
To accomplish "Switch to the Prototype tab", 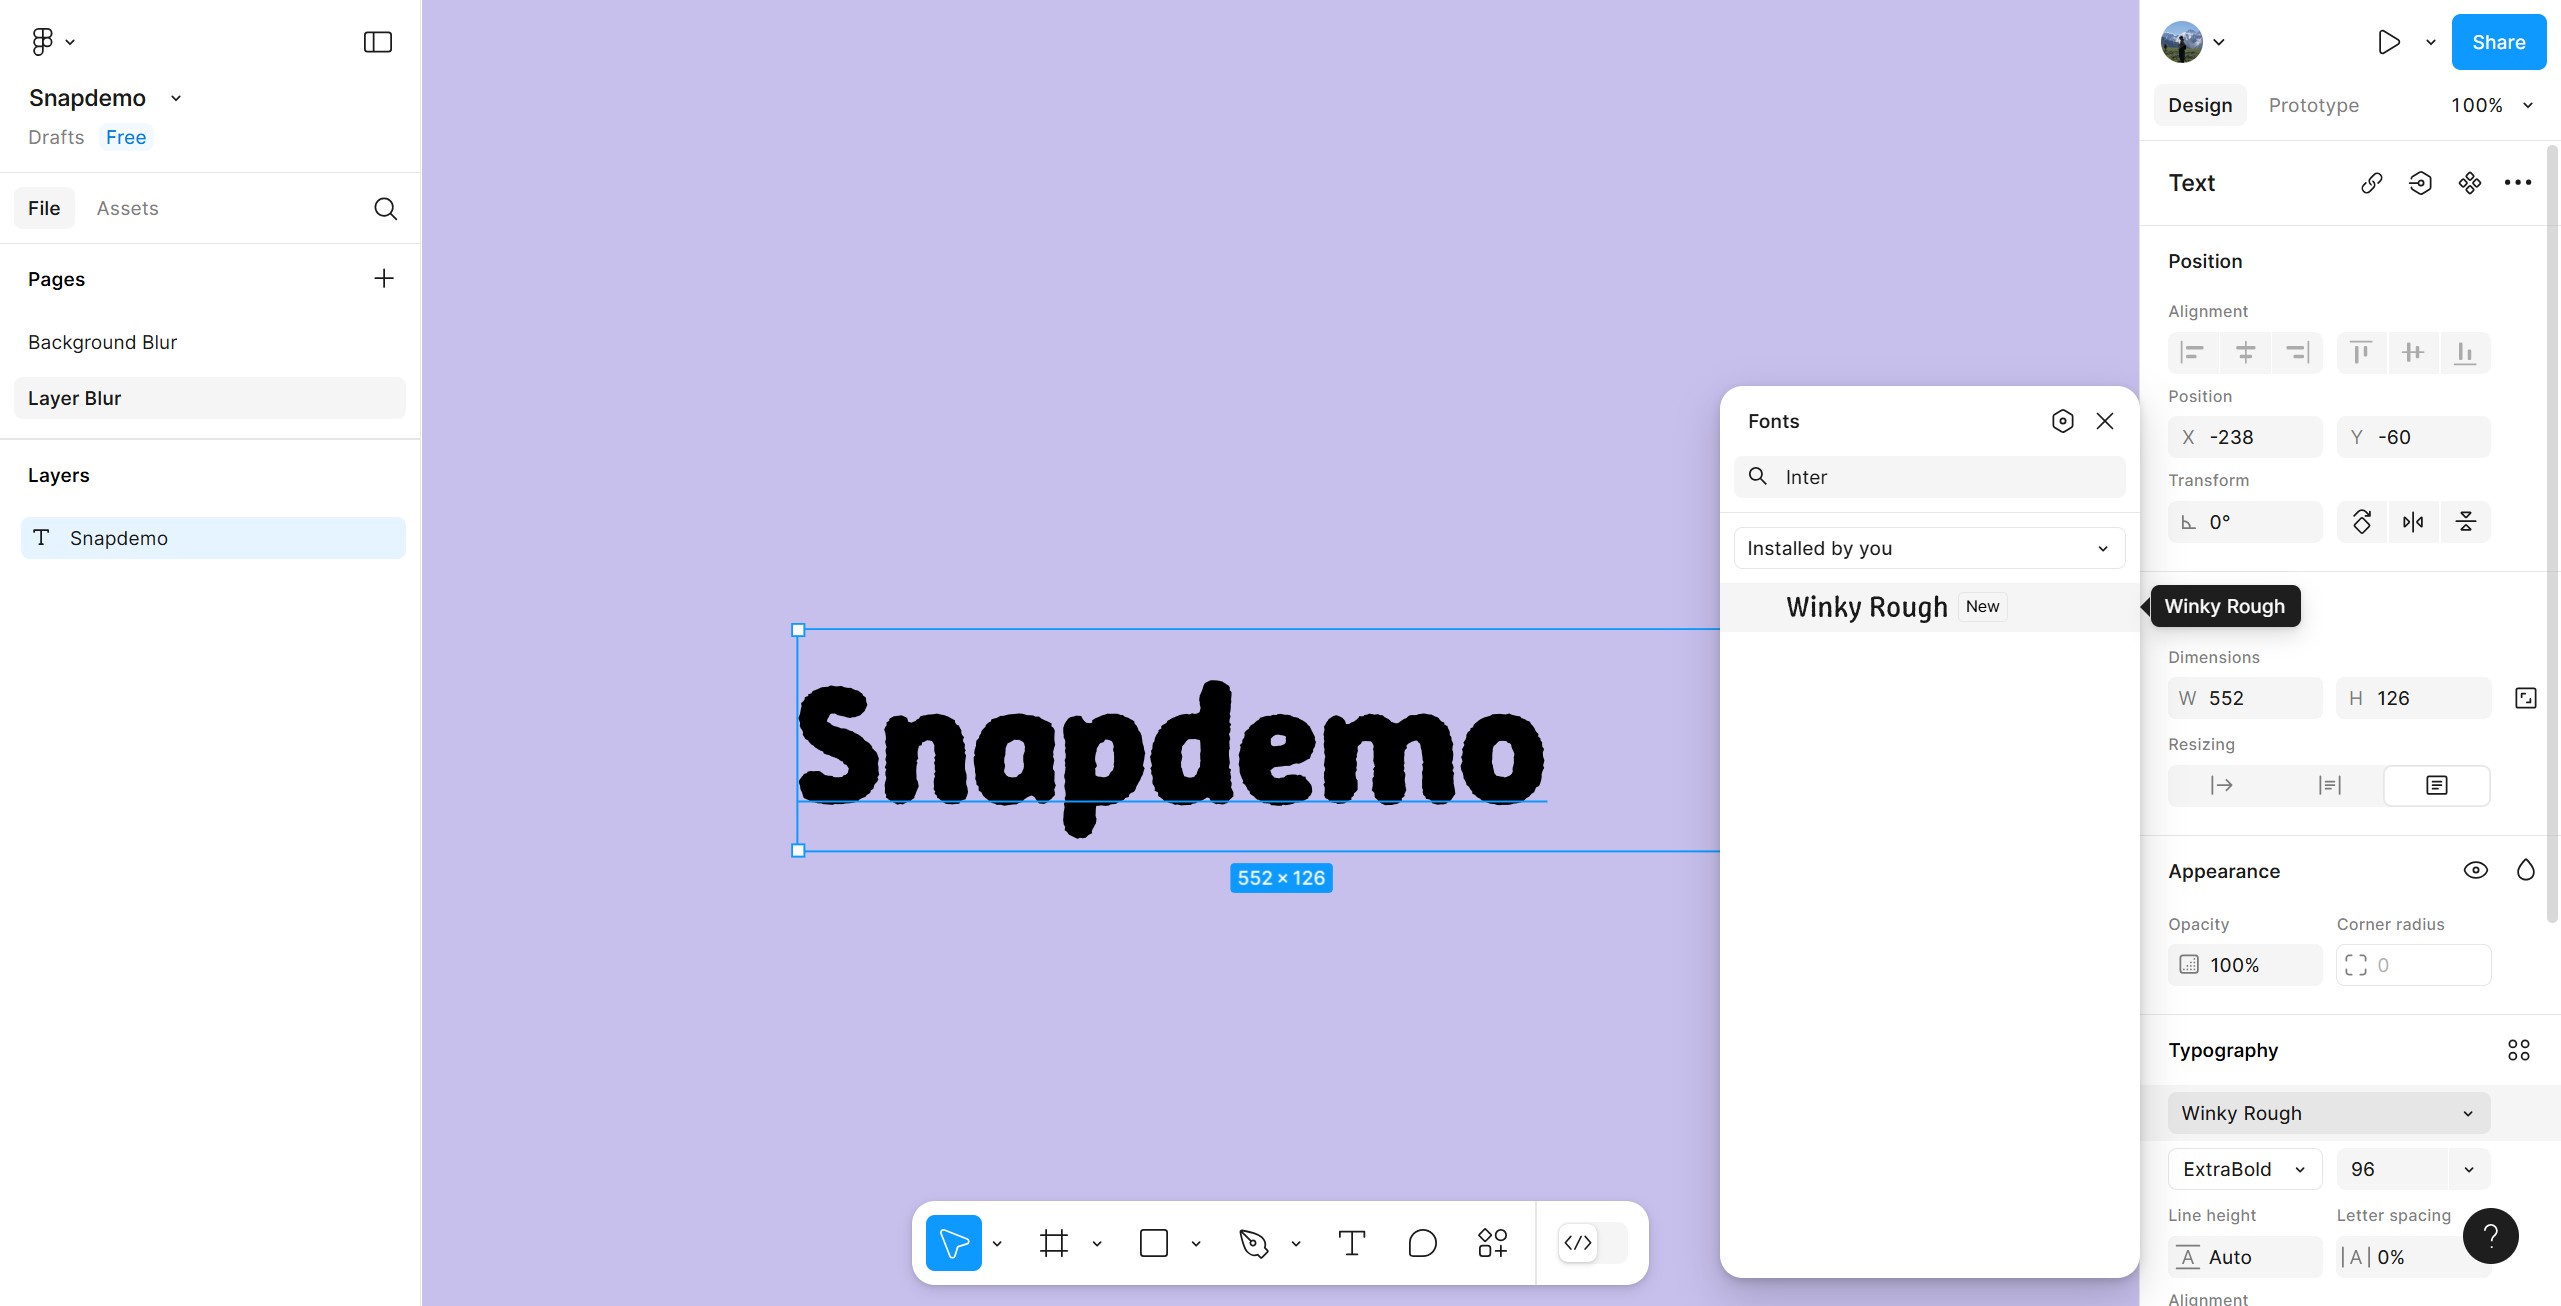I will [2313, 105].
